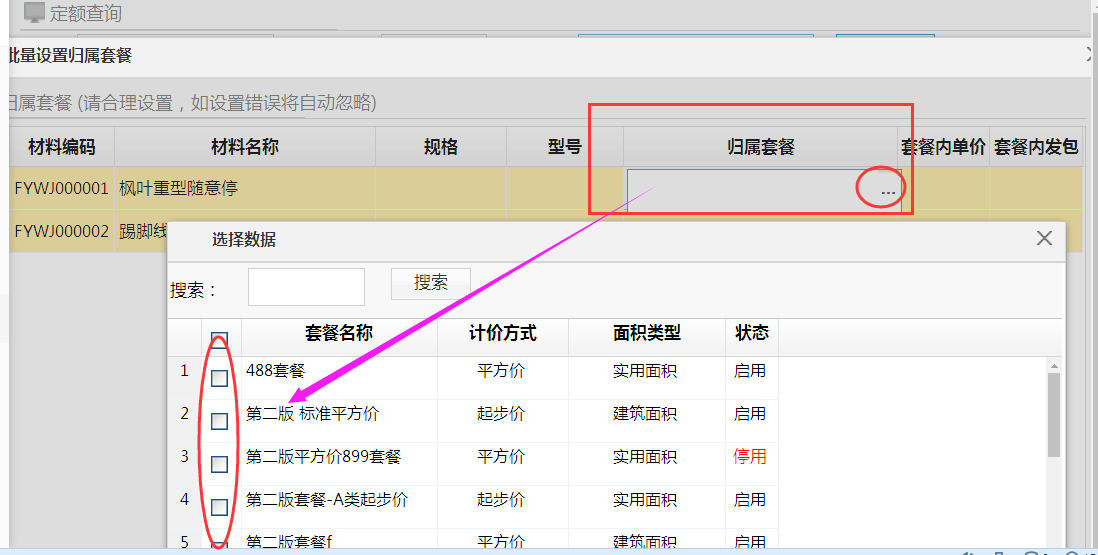This screenshot has width=1098, height=555.
Task: Open the 归属套餐 ellipsis picker button
Action: (x=887, y=190)
